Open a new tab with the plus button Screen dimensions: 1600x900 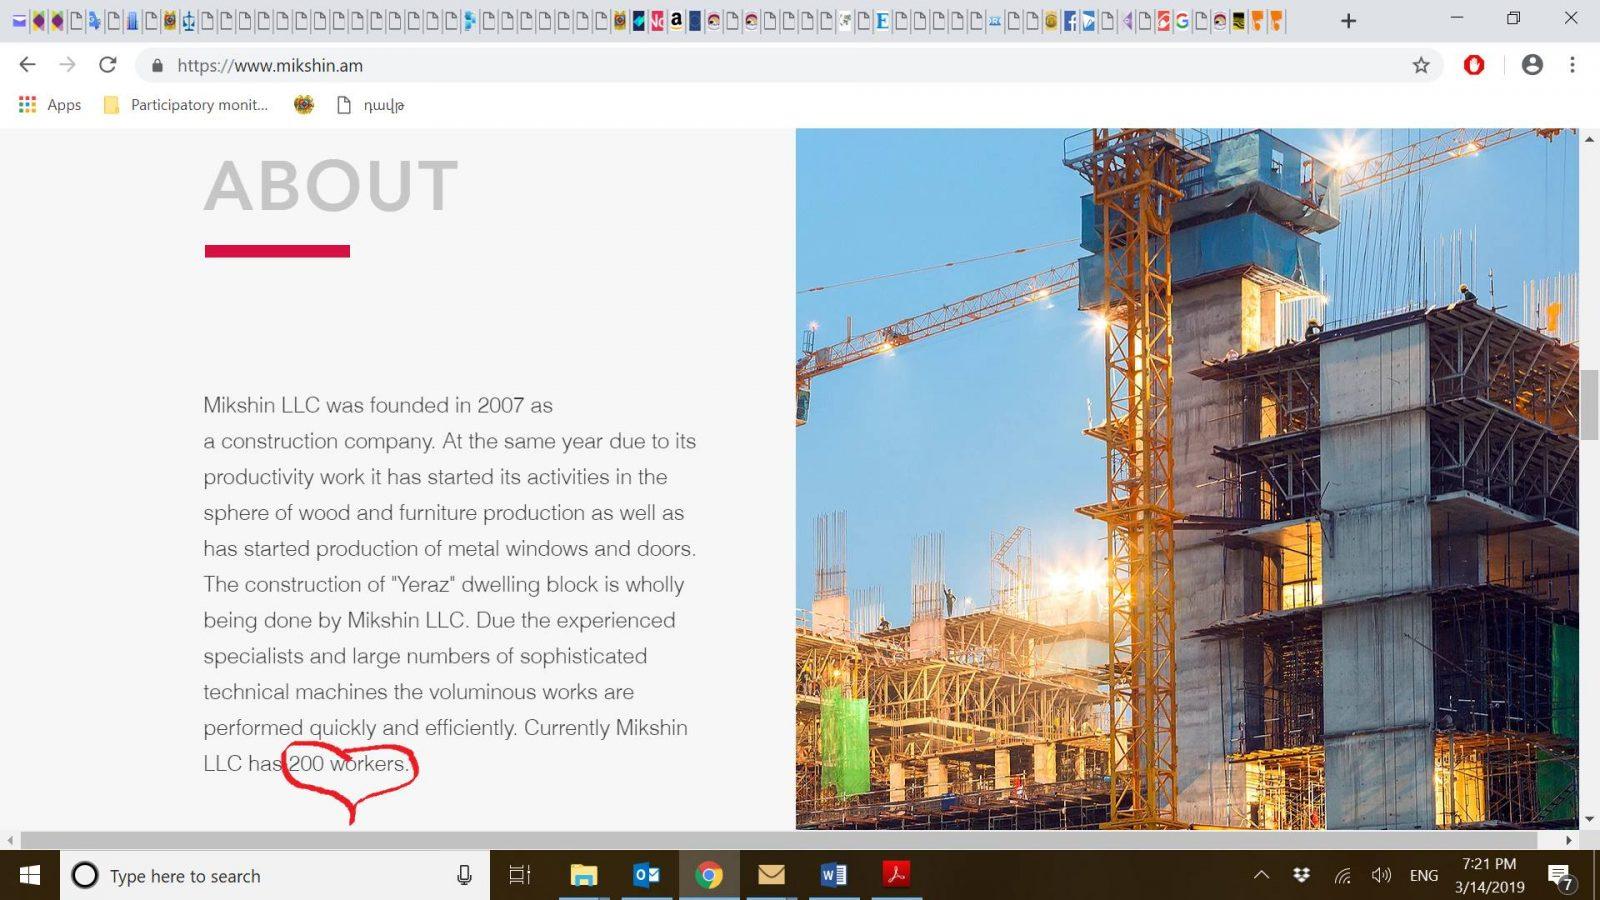coord(1348,21)
